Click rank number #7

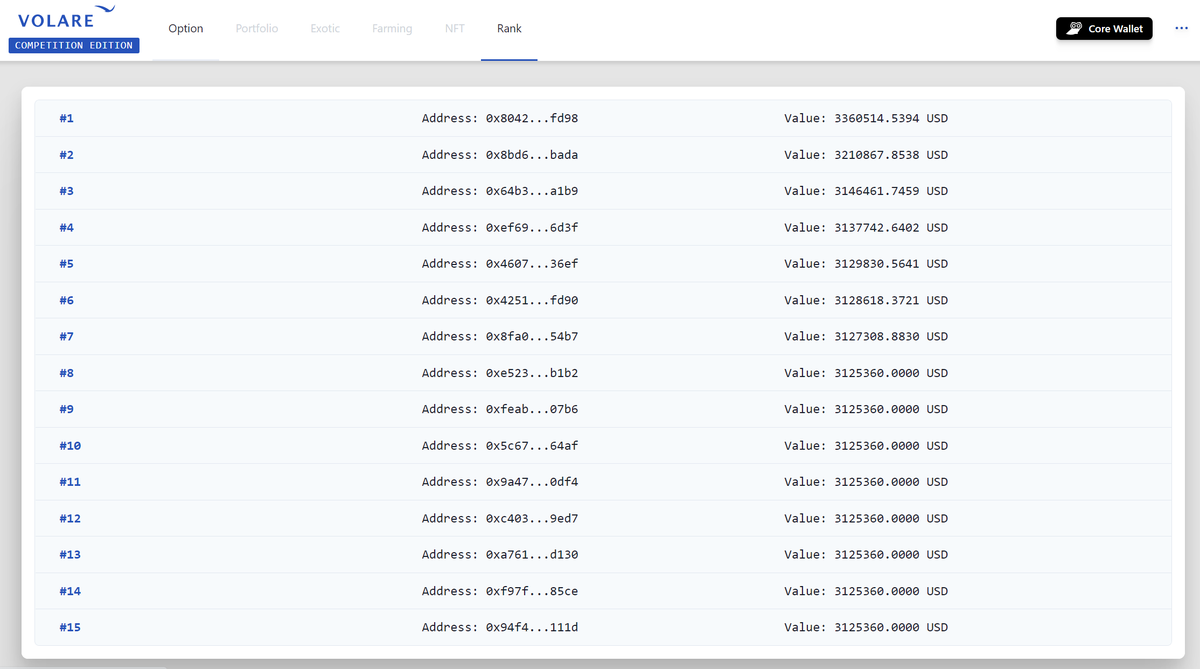pos(67,336)
